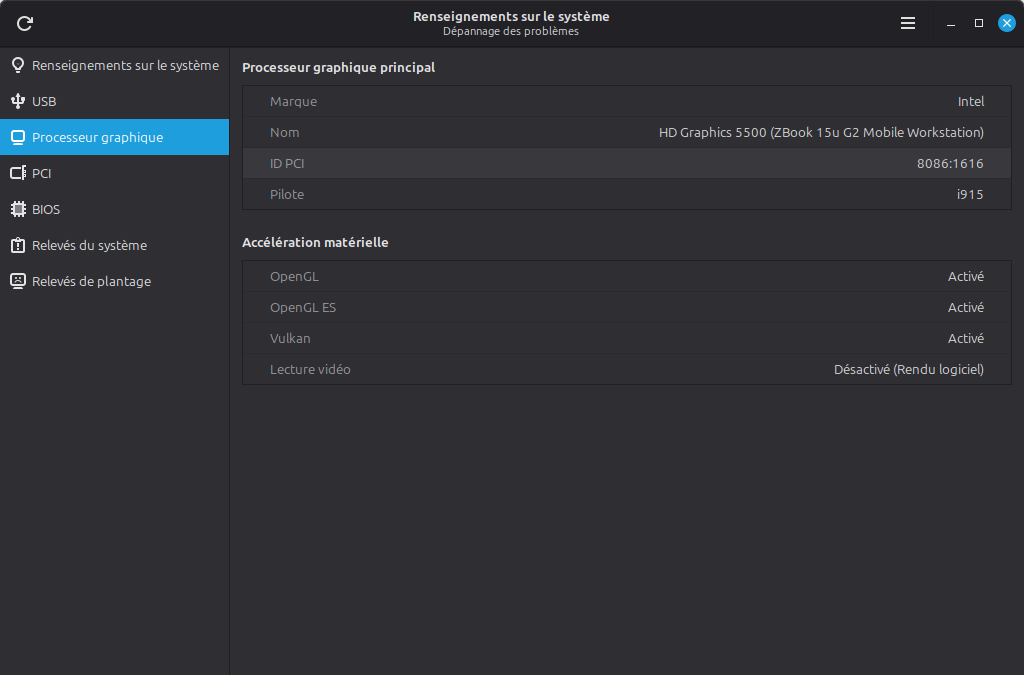Select the USB section icon in the sidebar

[16, 101]
